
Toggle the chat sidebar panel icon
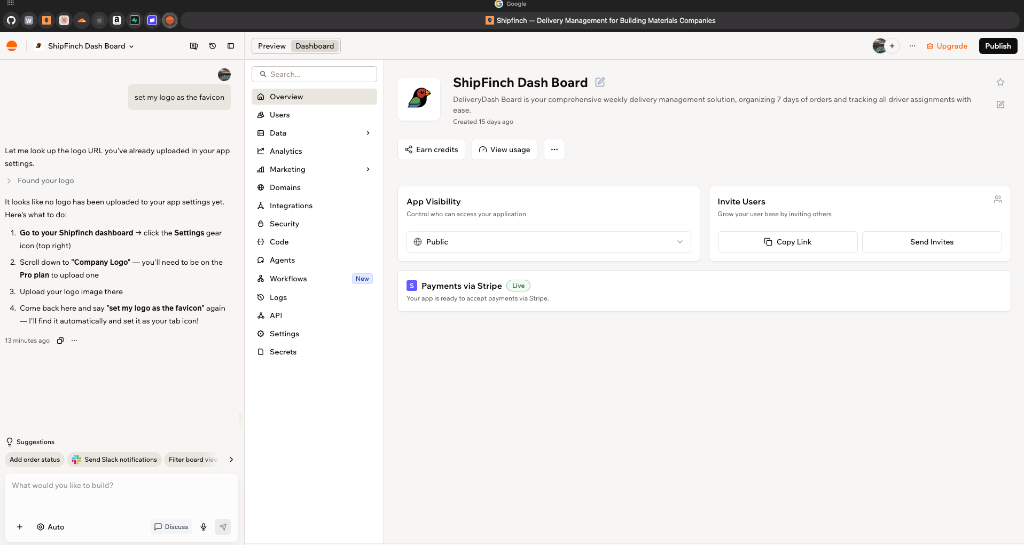pos(231,46)
